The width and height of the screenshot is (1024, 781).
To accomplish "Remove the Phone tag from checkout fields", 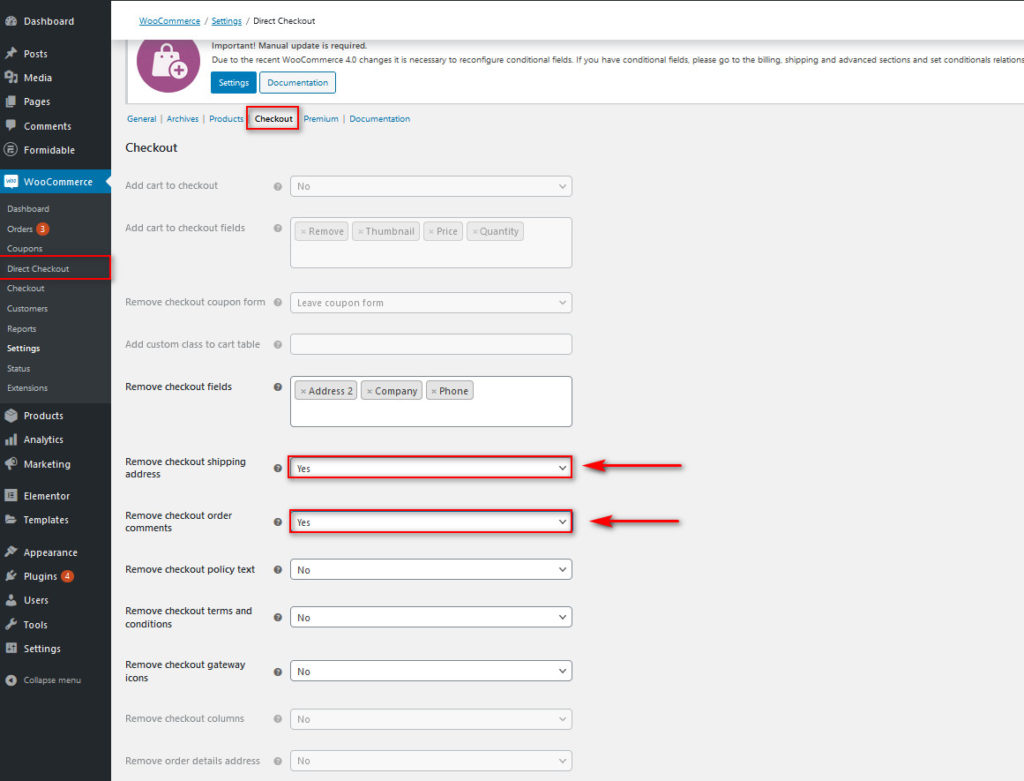I will tap(434, 391).
